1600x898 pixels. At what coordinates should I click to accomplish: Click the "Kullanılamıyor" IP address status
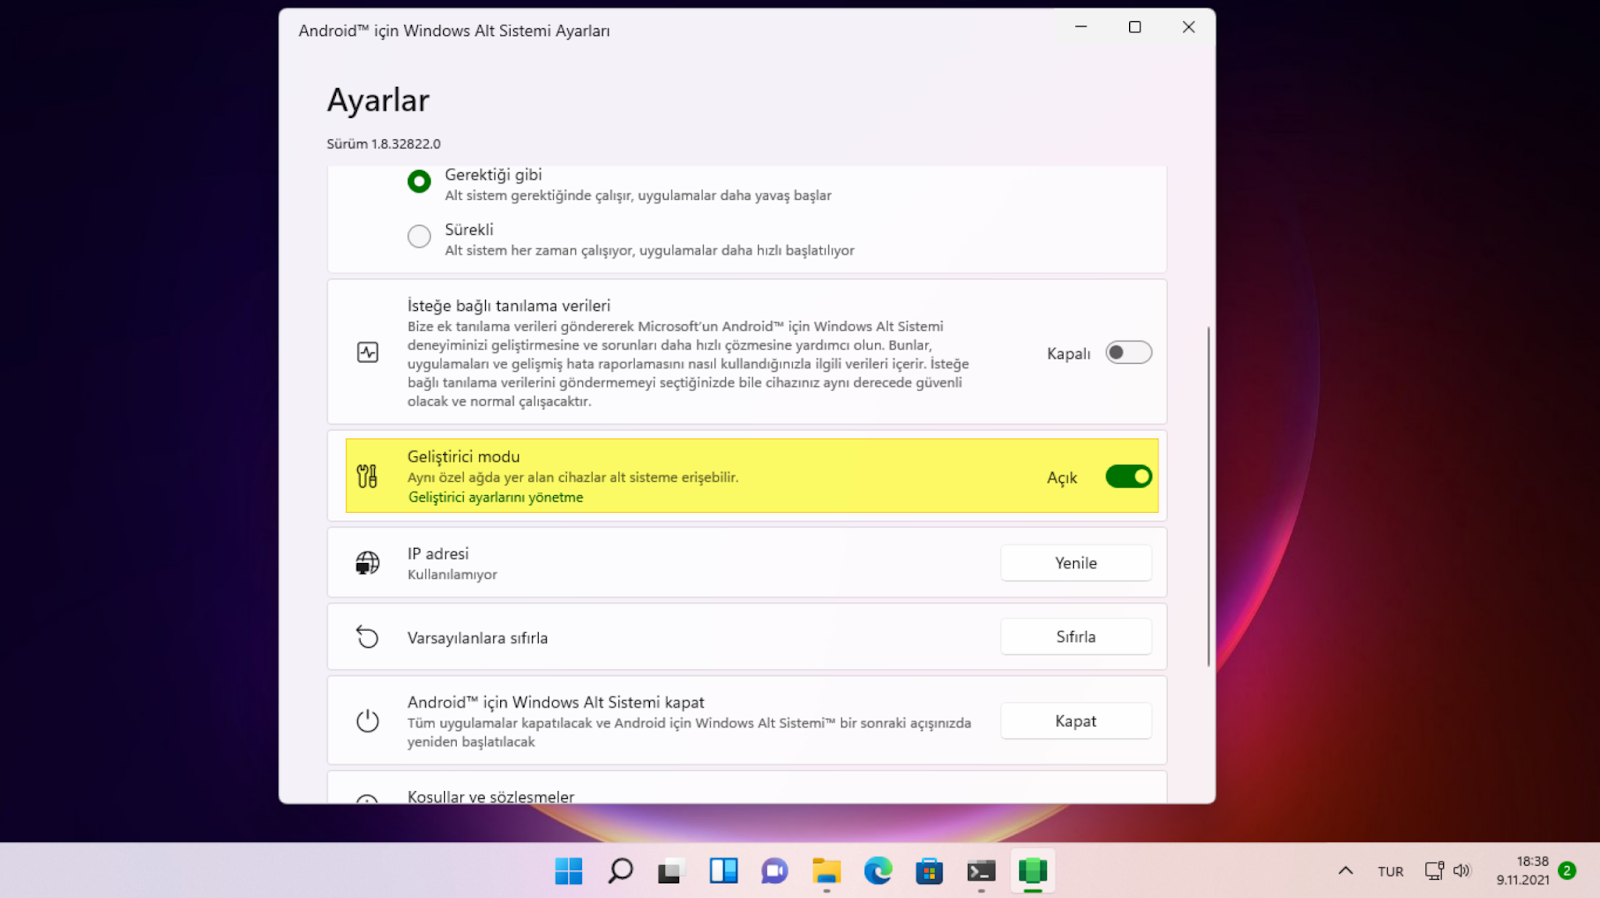pyautogui.click(x=452, y=575)
